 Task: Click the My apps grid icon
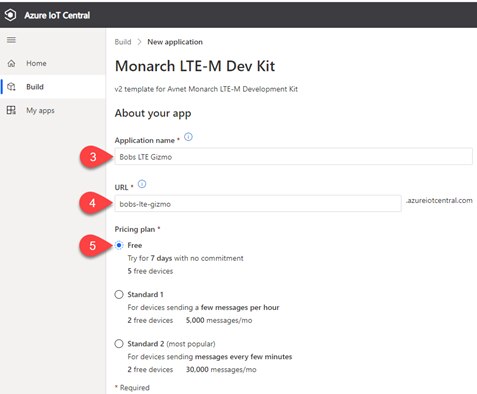pyautogui.click(x=11, y=110)
